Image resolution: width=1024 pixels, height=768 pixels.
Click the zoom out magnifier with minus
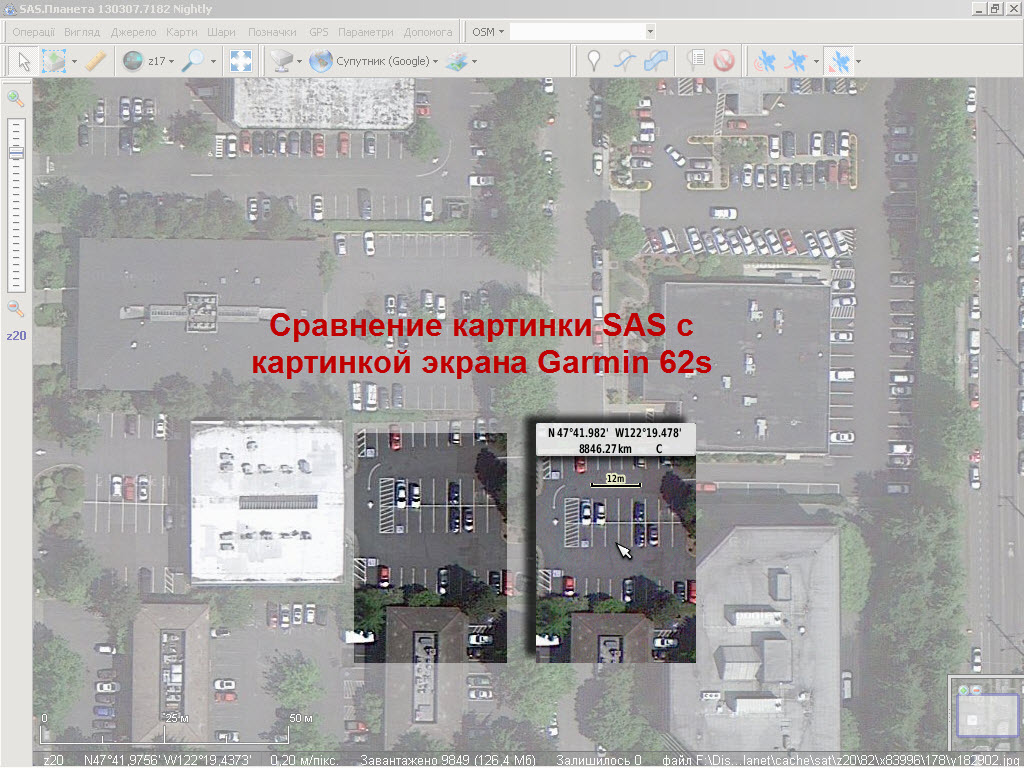15,309
